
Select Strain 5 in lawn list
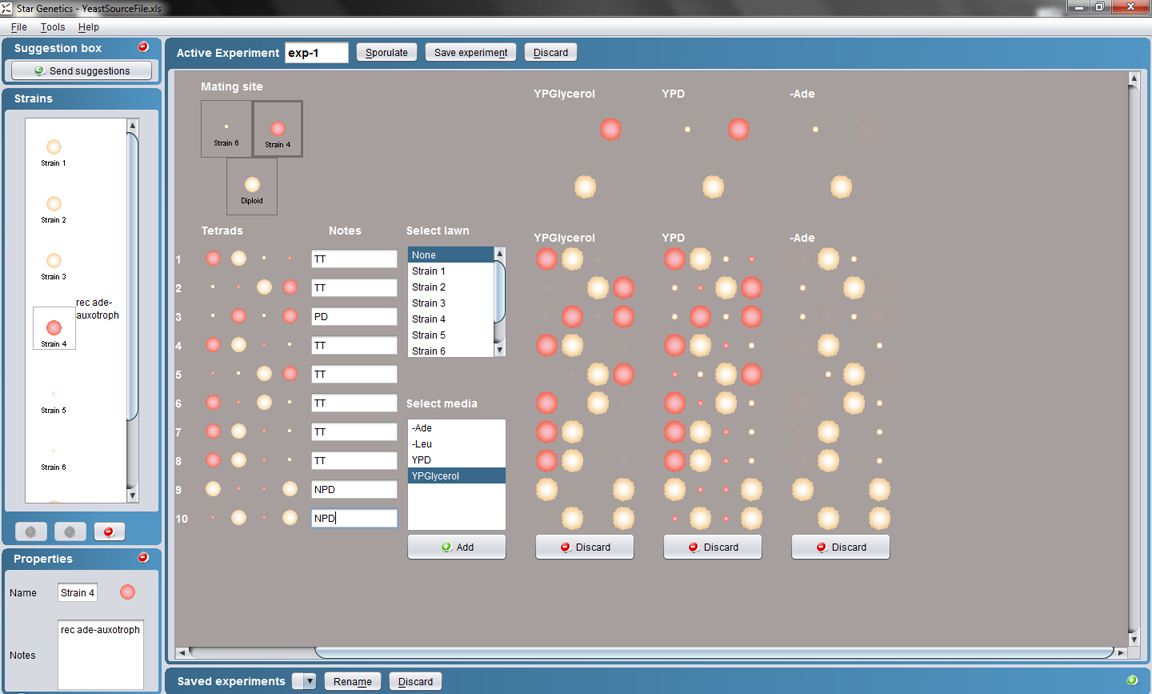click(429, 335)
